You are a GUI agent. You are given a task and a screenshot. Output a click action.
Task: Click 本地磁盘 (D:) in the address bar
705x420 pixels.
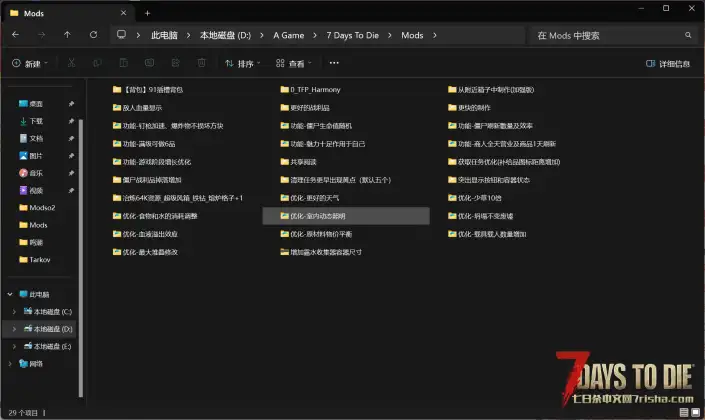point(225,35)
